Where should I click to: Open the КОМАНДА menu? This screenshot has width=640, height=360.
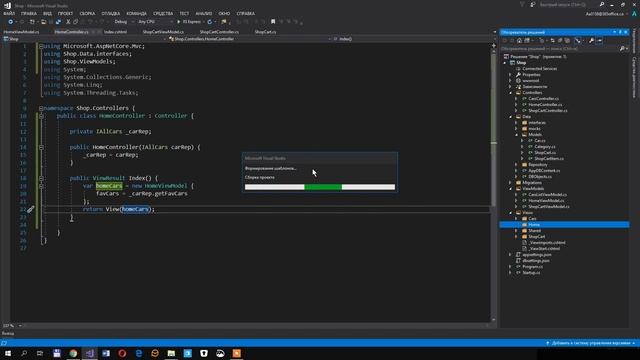coord(136,13)
